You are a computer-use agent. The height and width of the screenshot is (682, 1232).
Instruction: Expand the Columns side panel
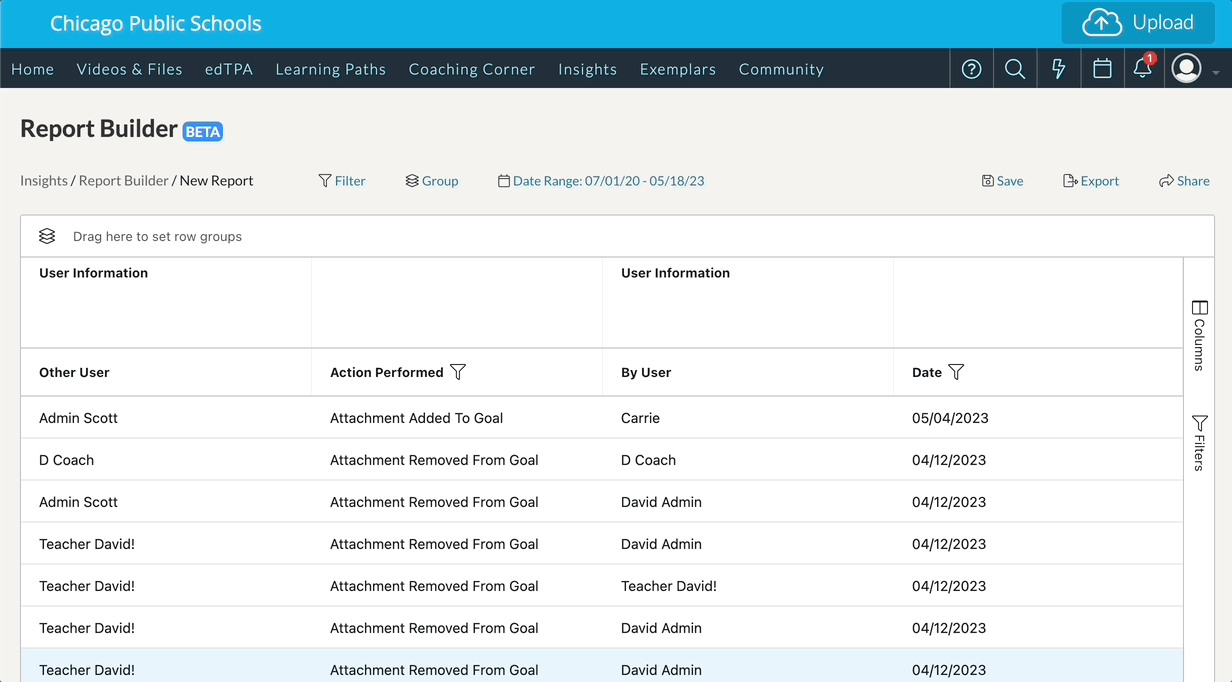1199,335
